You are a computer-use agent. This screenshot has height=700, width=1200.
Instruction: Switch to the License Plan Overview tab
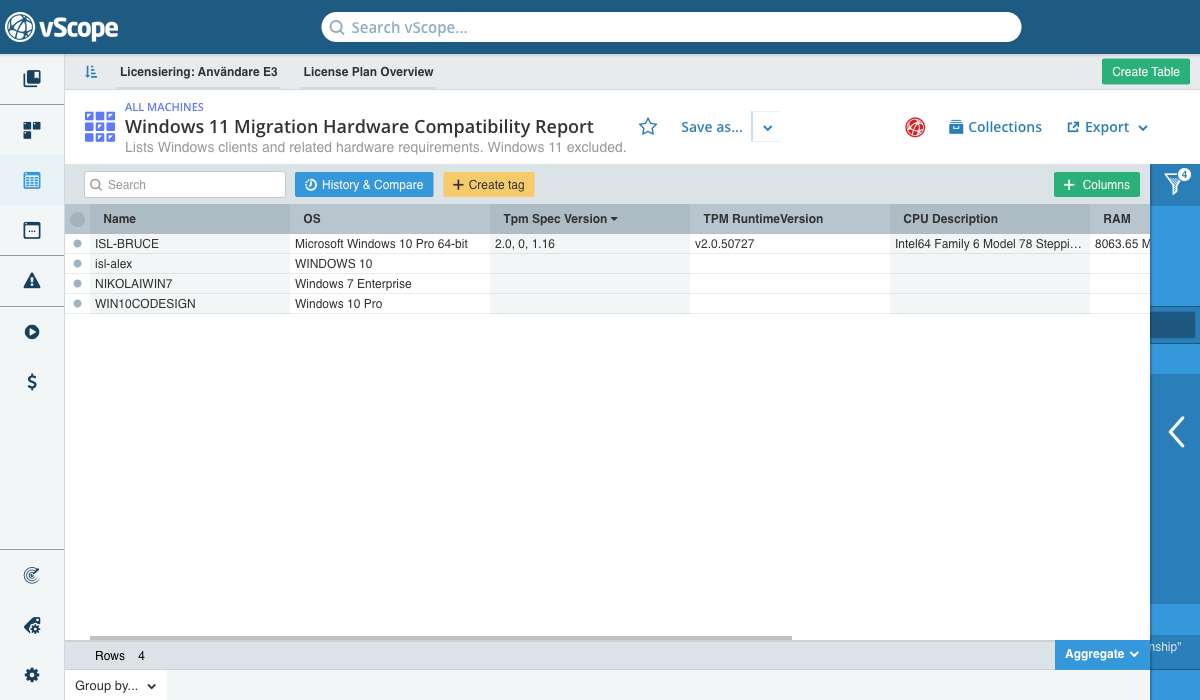(x=368, y=72)
